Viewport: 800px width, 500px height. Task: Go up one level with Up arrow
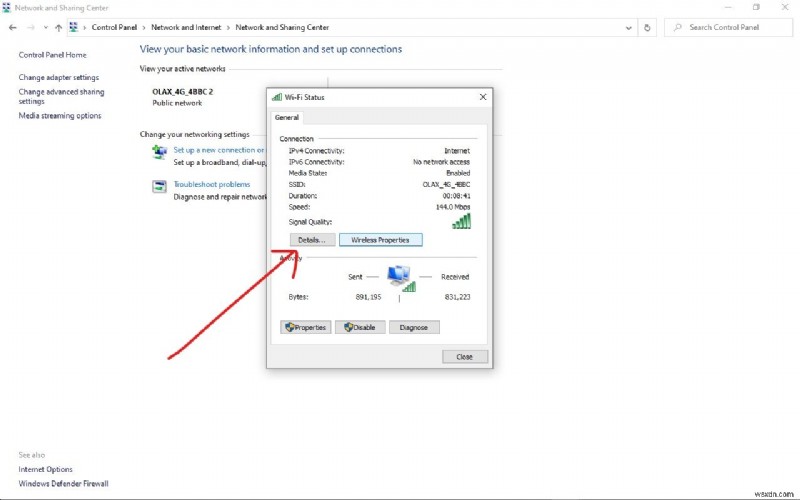(58, 28)
